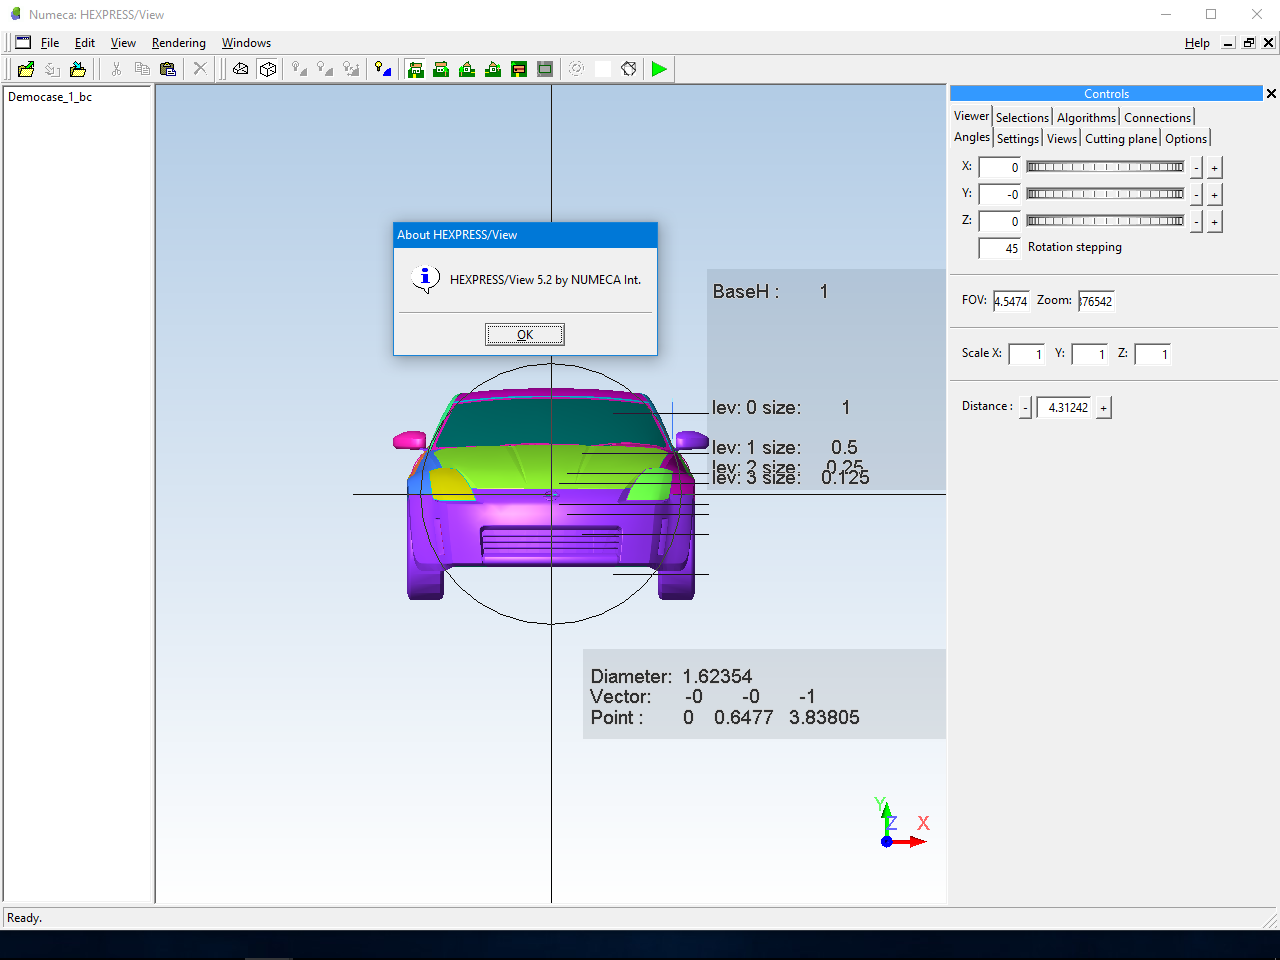The height and width of the screenshot is (960, 1280).
Task: Decrease Y angle with minus button
Action: (1196, 195)
